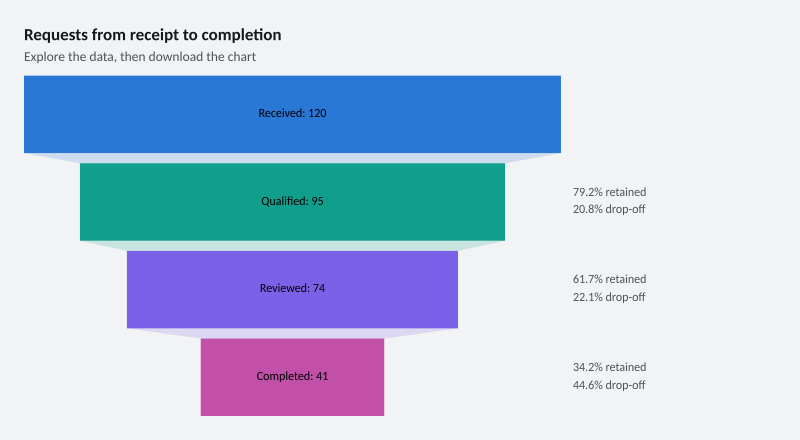The image size is (800, 440).
Task: Click the "Requests from receipt to completion" title
Action: (x=153, y=35)
